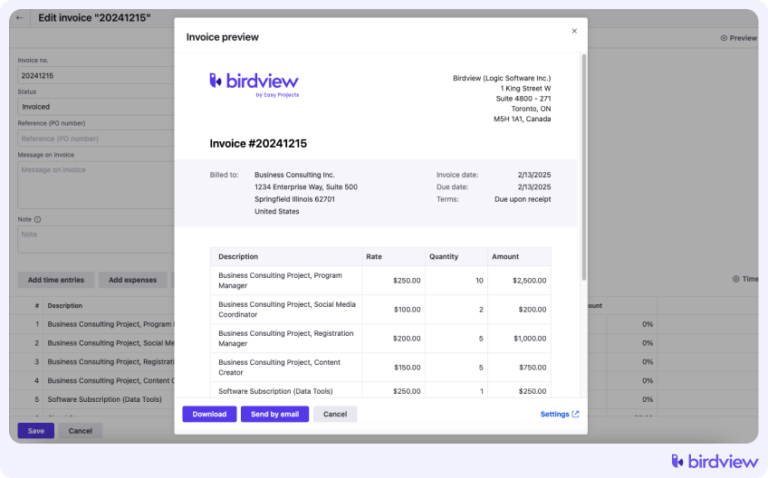Click the invoice preview vertical scrollbar
The width and height of the screenshot is (768, 478).
tap(583, 167)
